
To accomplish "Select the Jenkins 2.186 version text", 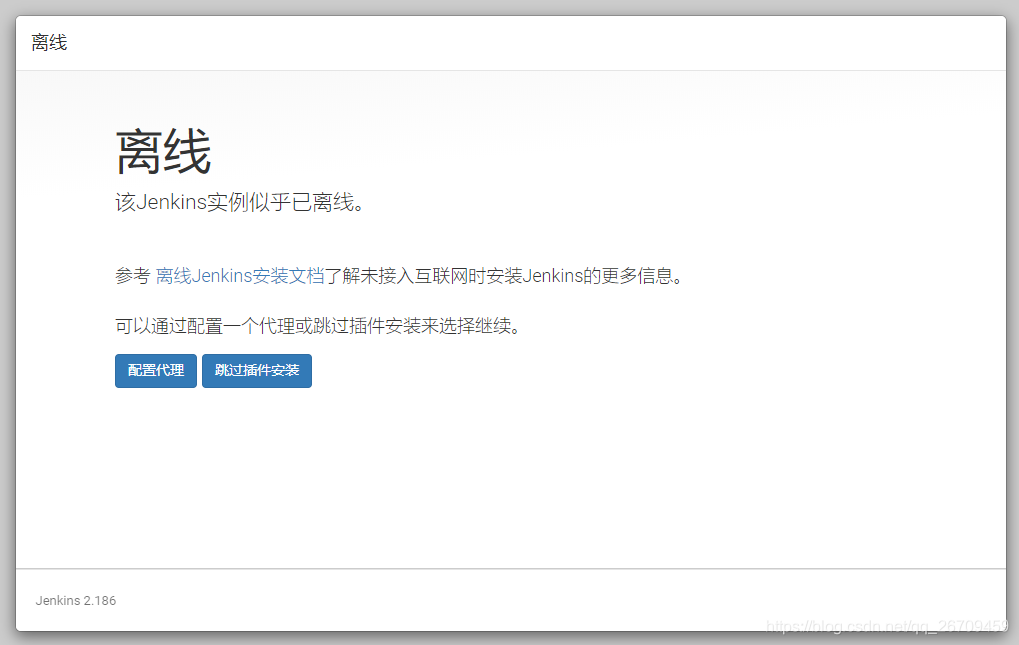I will pos(76,601).
